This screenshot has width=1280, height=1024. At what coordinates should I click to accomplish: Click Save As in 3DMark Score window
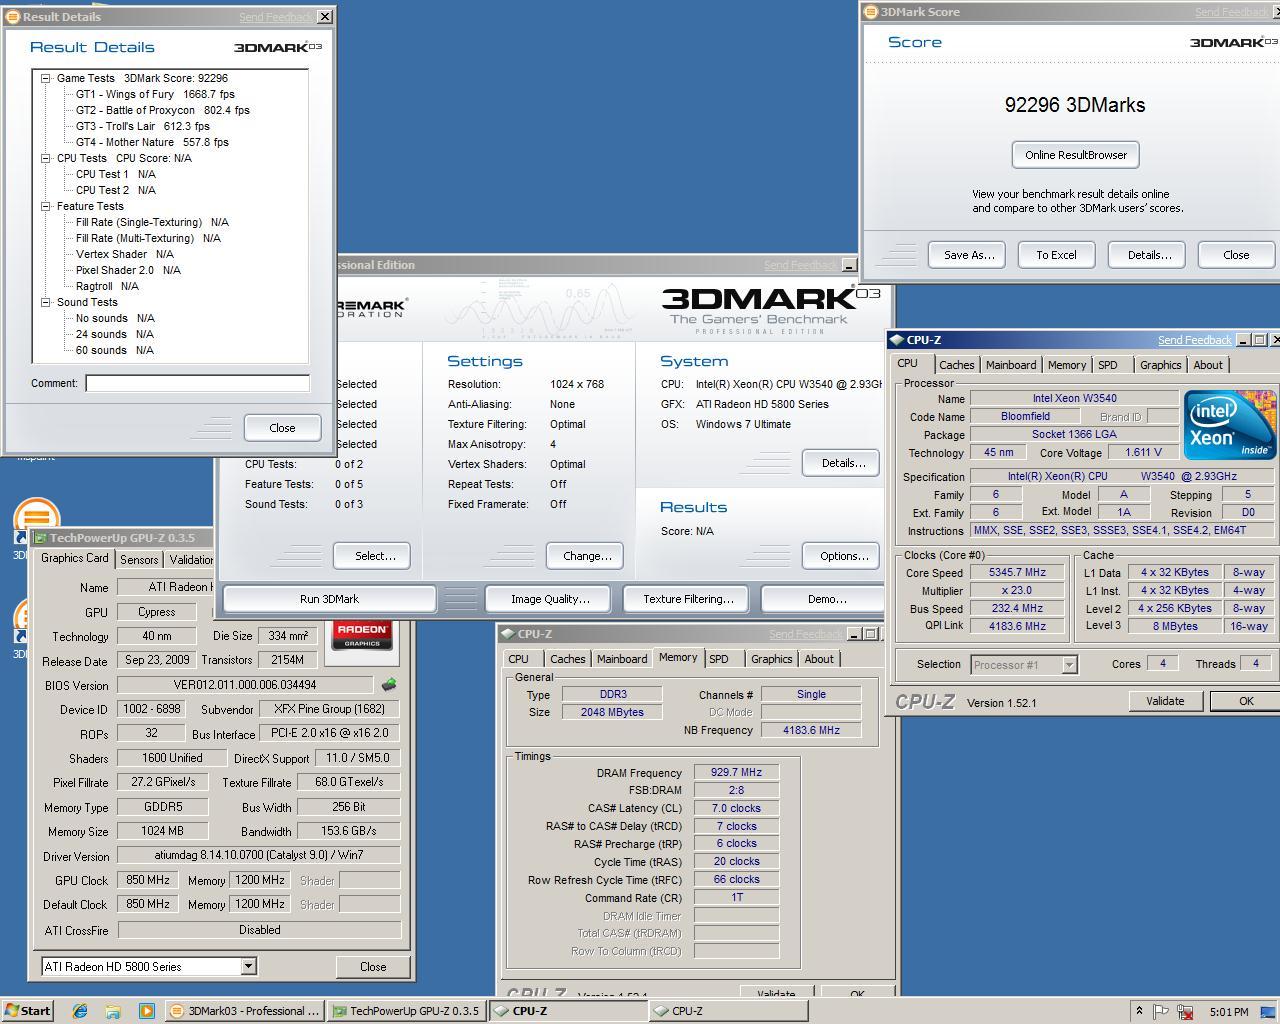tap(968, 255)
